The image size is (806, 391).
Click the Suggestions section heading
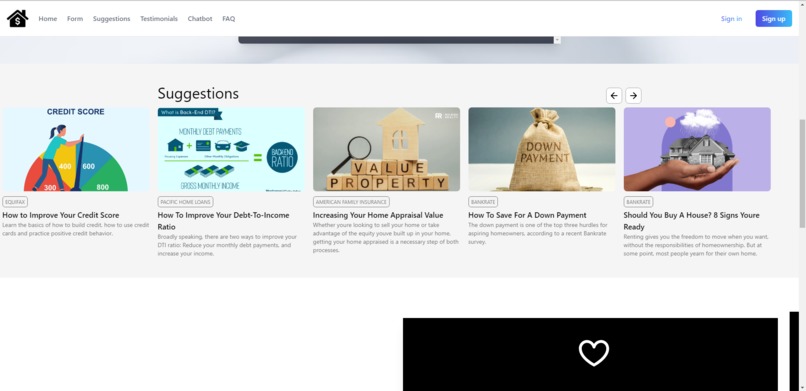[198, 94]
